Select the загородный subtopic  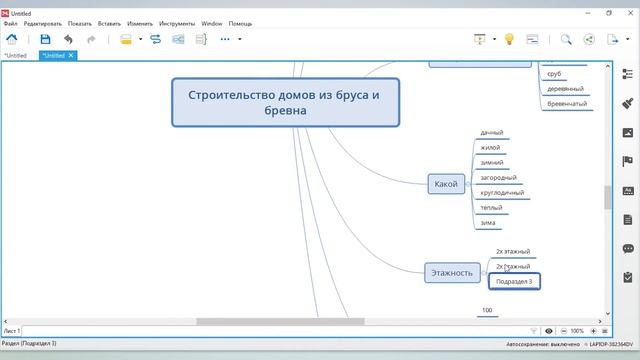498,178
